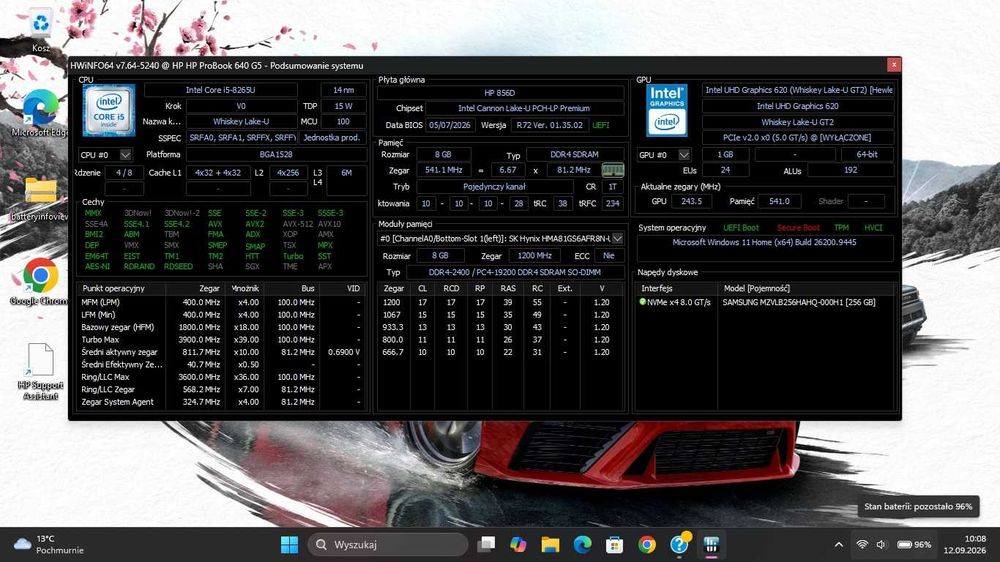Screen dimensions: 1000x562
Task: Click the Intel Graphics logo
Action: pyautogui.click(x=666, y=110)
